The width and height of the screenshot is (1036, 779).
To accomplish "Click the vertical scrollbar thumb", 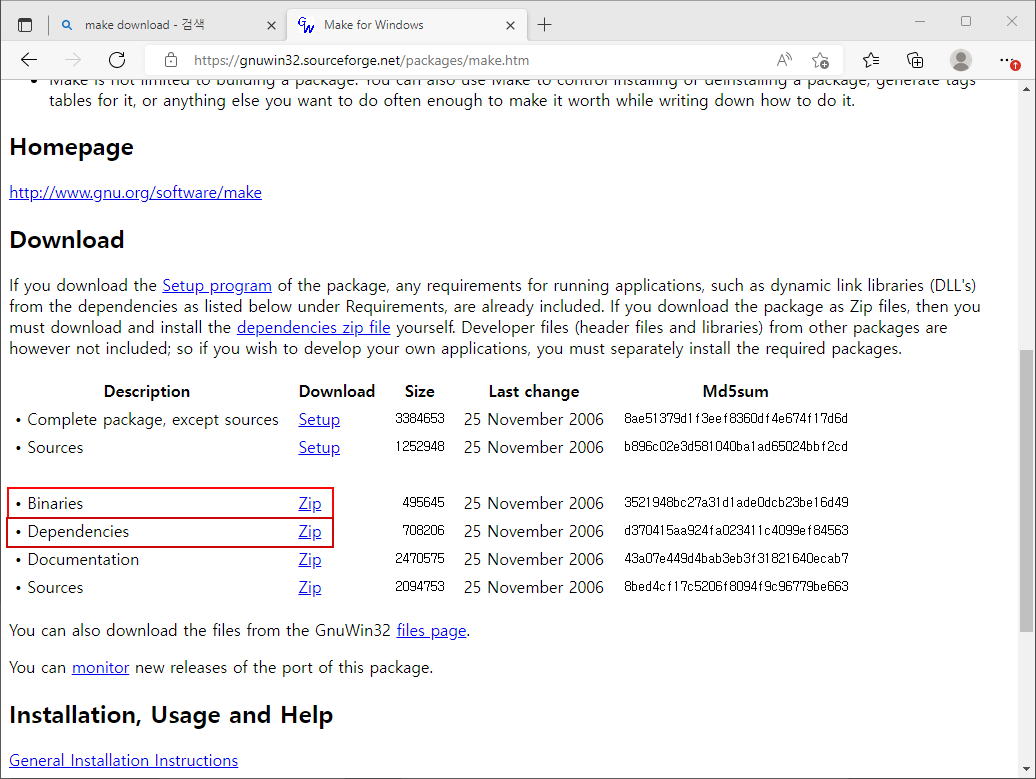I will coord(1026,491).
